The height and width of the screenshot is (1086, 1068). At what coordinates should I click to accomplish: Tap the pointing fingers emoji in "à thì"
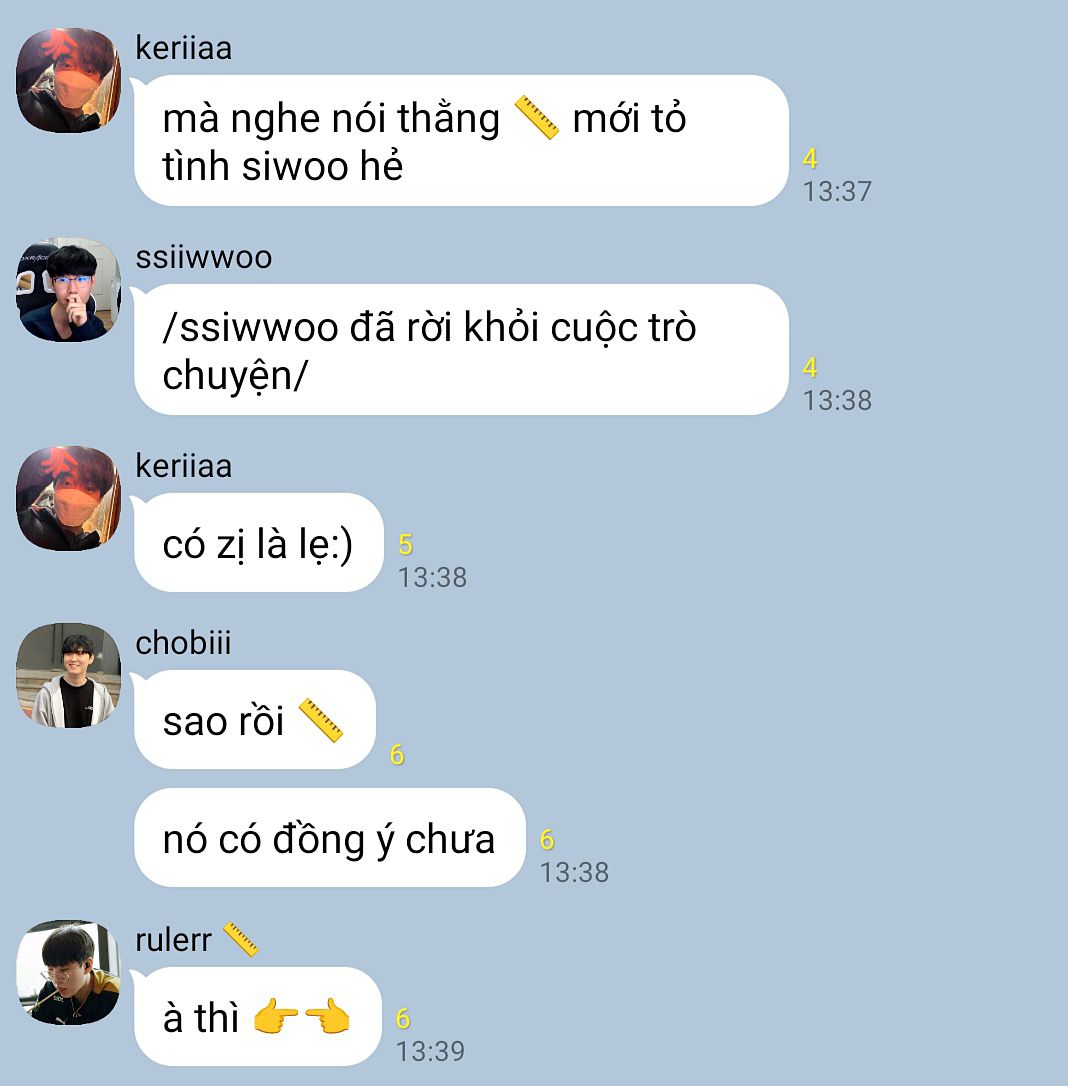coord(302,1017)
